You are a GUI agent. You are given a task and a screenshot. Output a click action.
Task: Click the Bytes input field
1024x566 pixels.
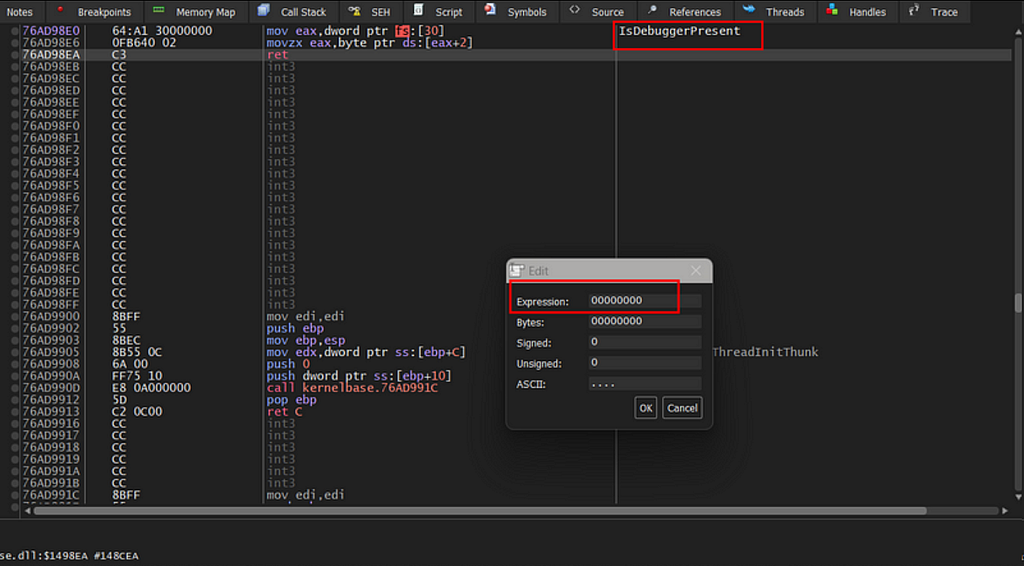645,321
